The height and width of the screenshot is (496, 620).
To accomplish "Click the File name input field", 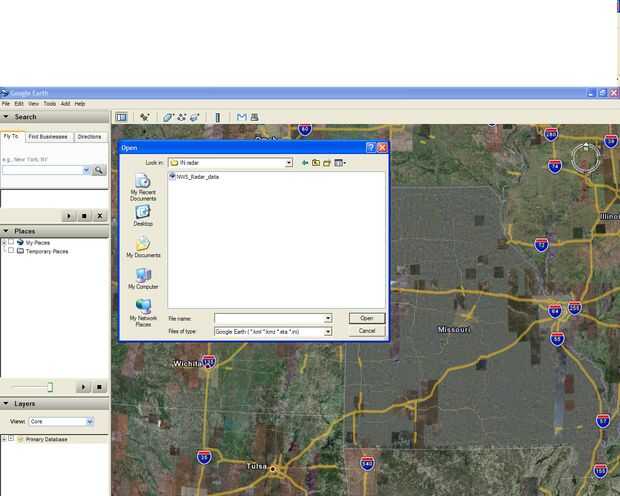I will click(x=269, y=318).
